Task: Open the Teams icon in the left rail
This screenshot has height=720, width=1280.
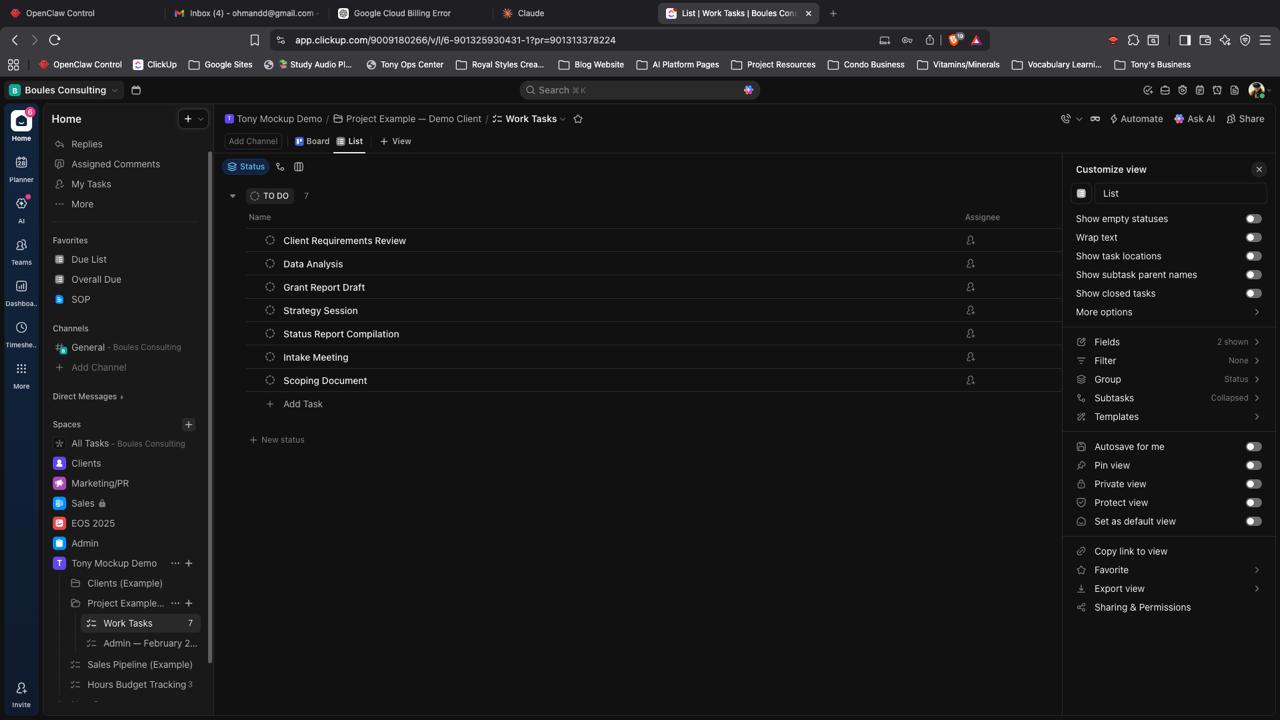Action: [21, 250]
